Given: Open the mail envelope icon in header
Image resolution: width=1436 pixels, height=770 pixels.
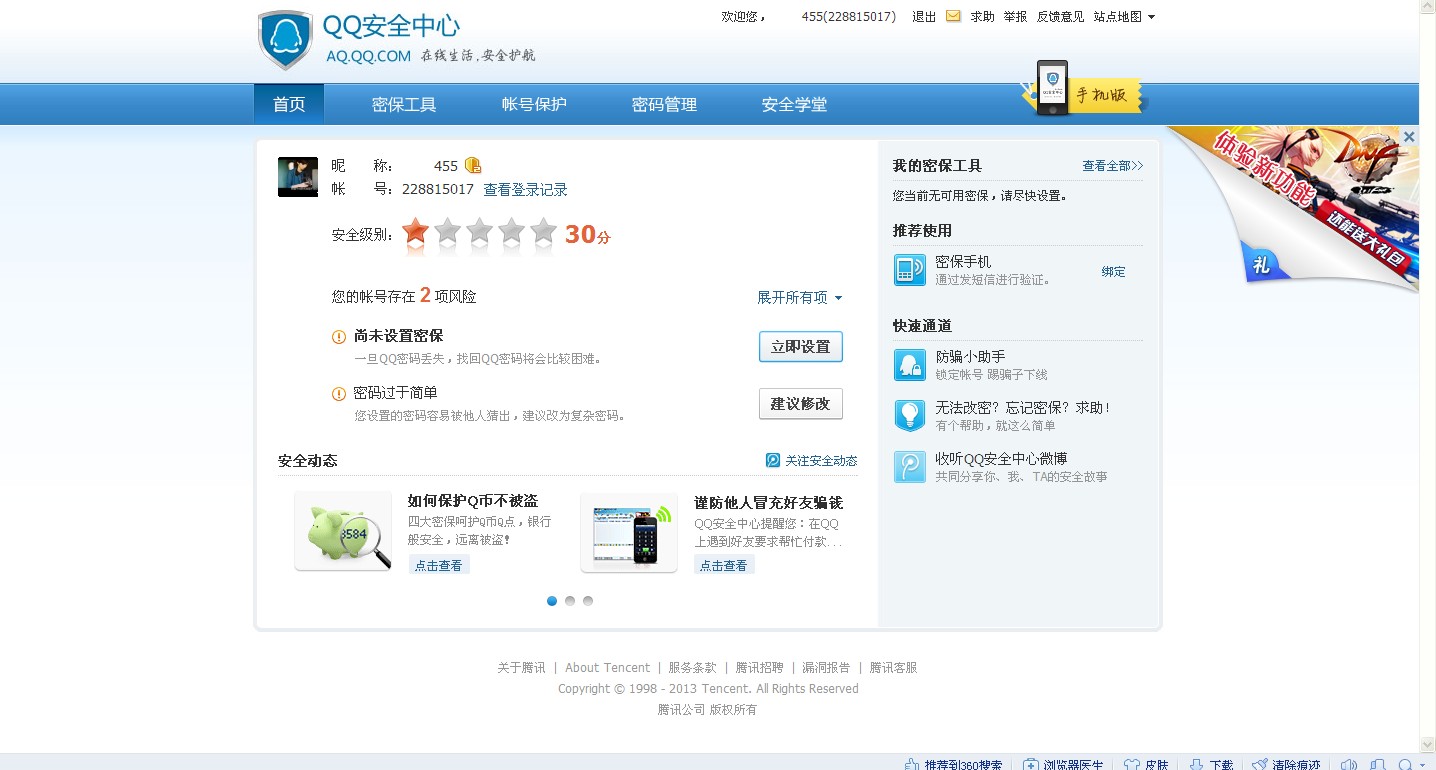Looking at the screenshot, I should (x=953, y=16).
